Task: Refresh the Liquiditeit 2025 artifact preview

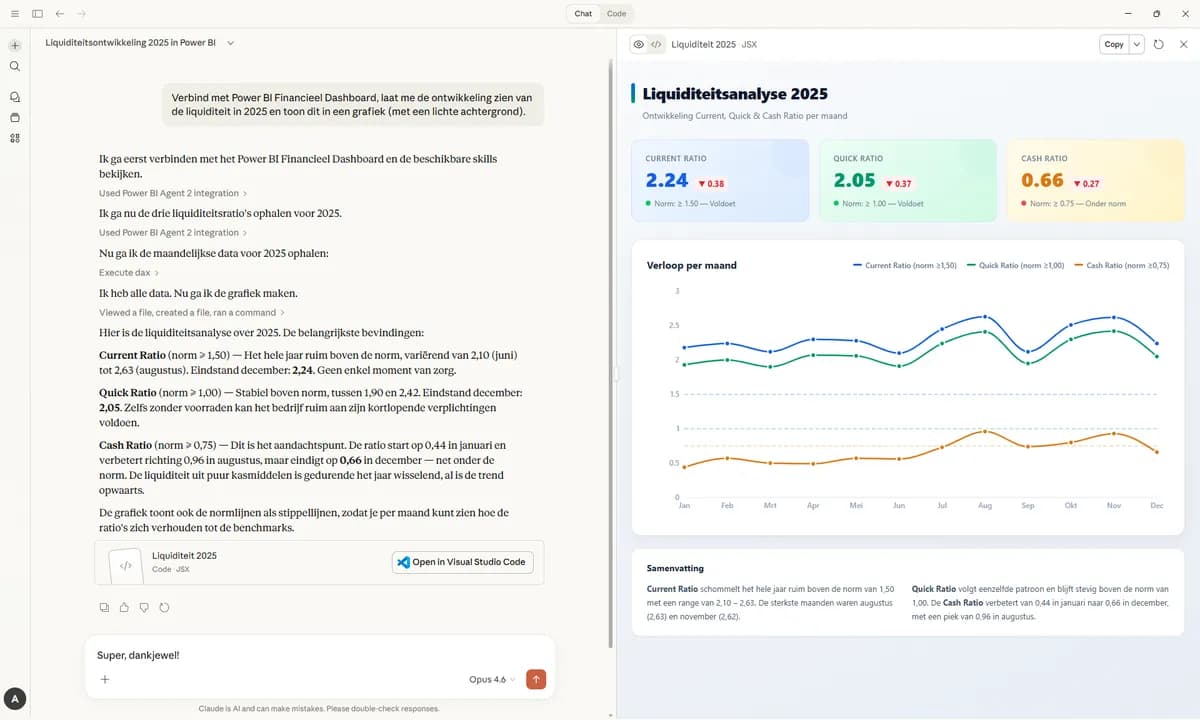Action: 1159,44
